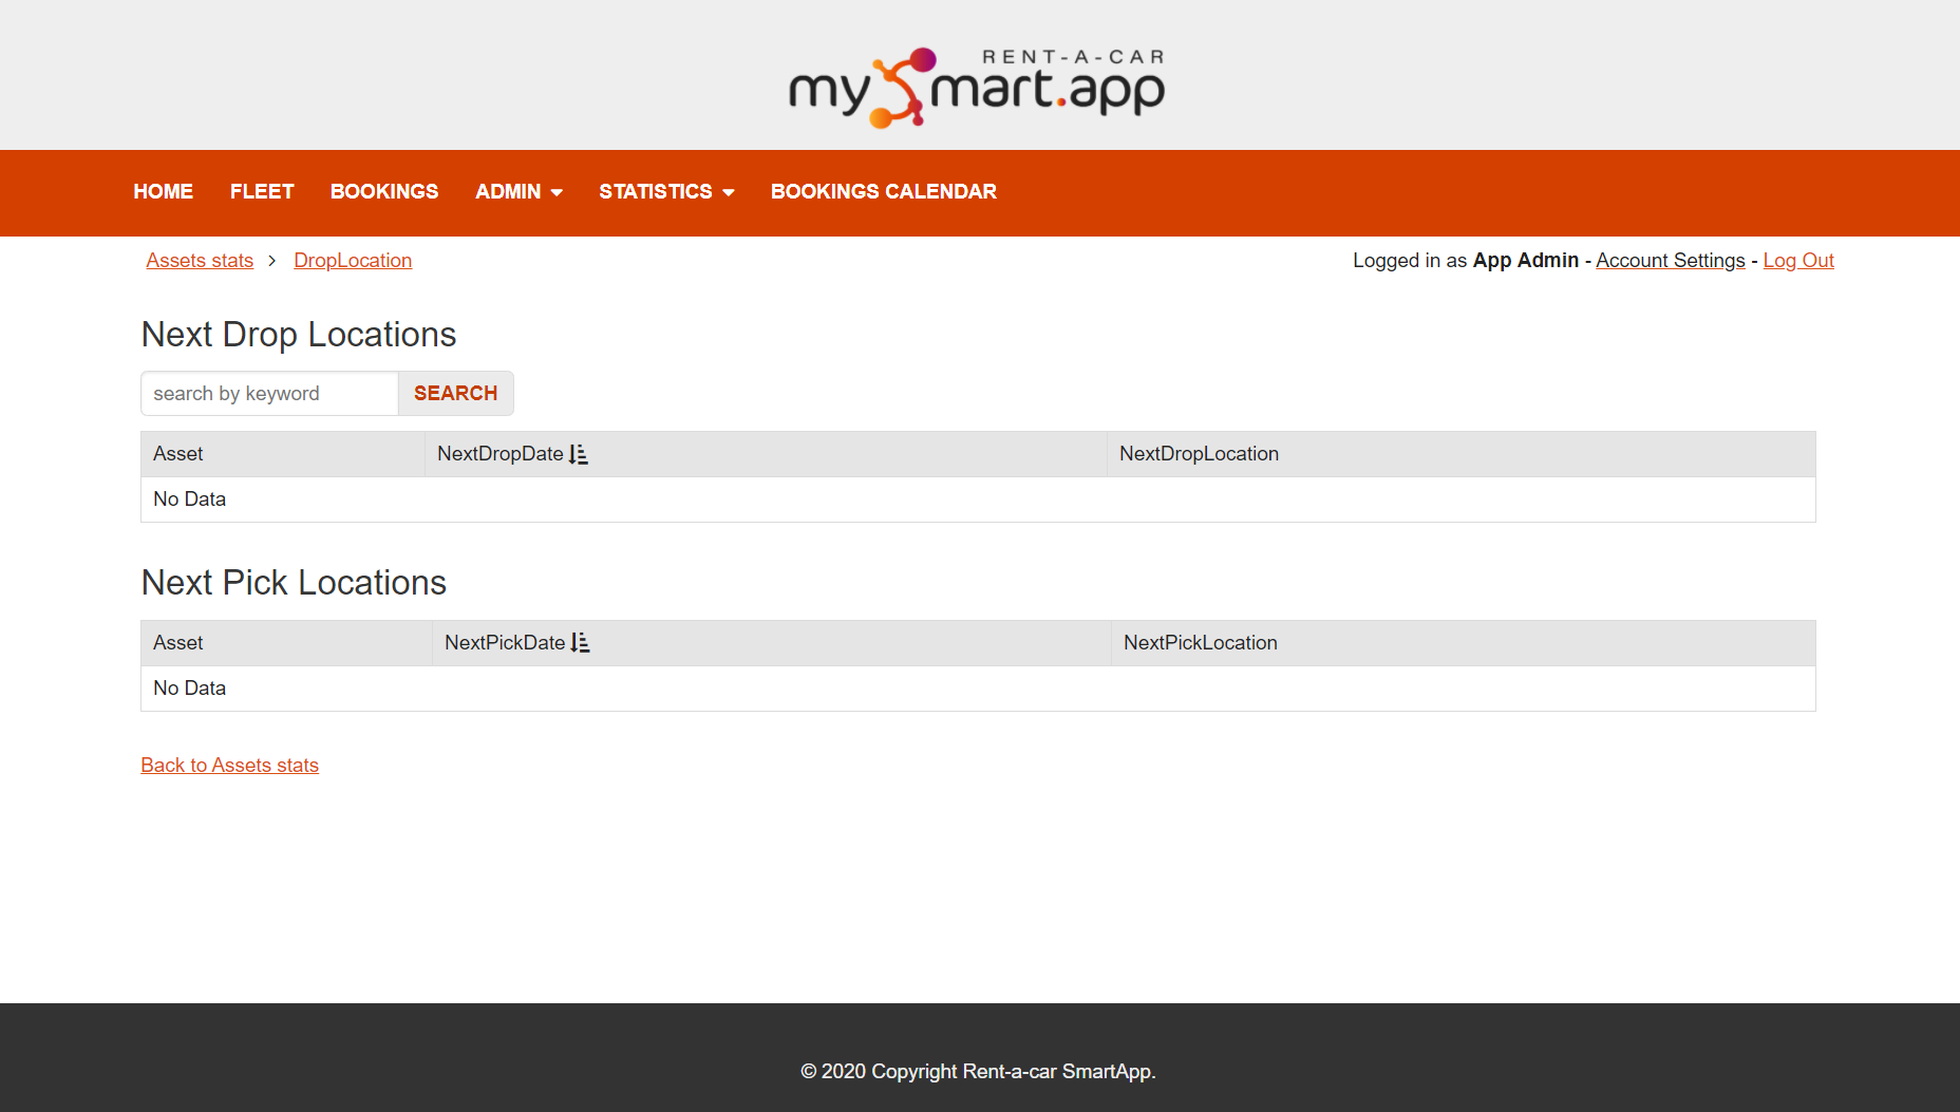This screenshot has width=1960, height=1112.
Task: Click the NextDropDate sort icon
Action: point(578,454)
